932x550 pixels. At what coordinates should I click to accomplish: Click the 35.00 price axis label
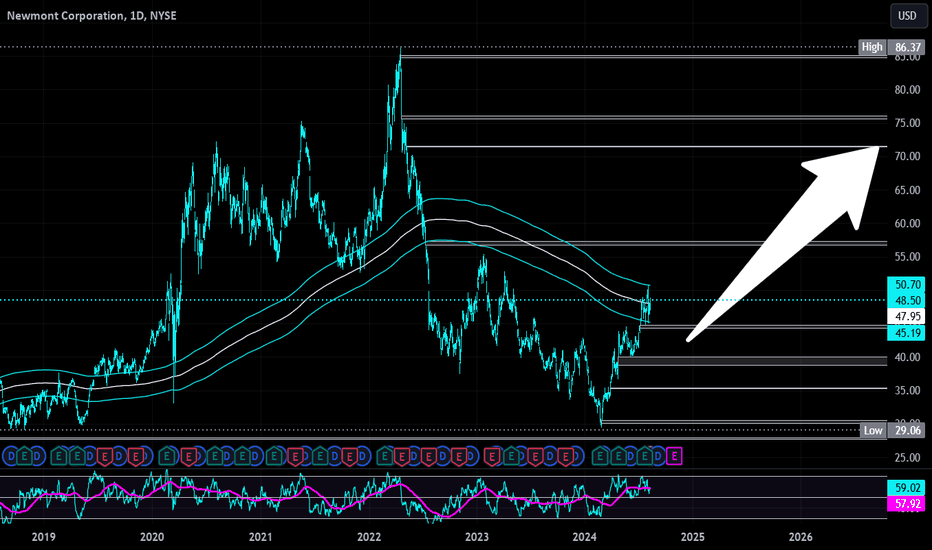tap(908, 391)
